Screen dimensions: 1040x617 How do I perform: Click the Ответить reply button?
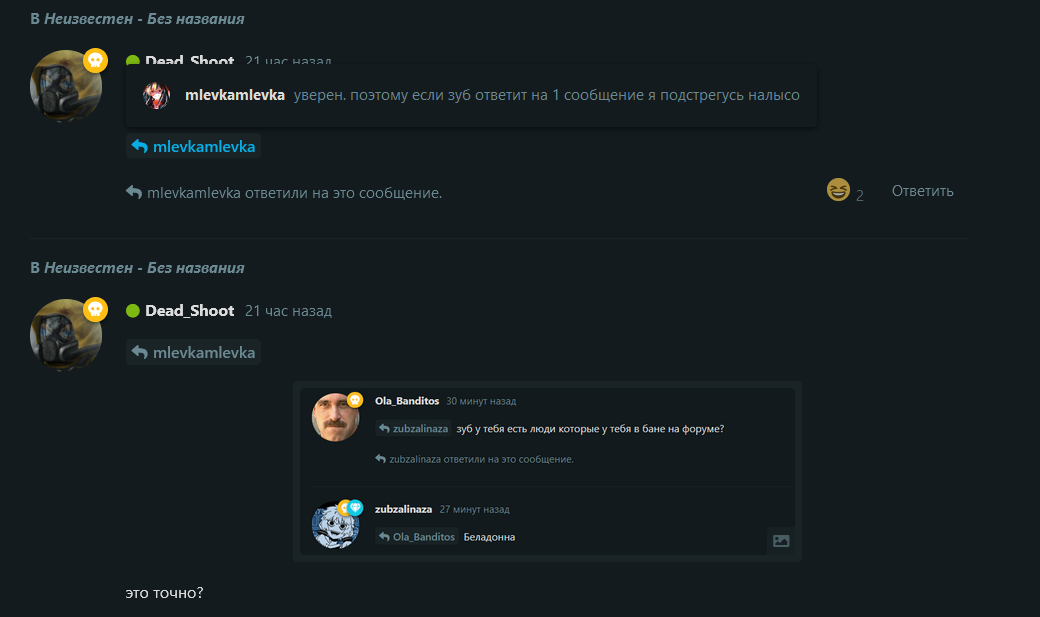[x=922, y=191]
